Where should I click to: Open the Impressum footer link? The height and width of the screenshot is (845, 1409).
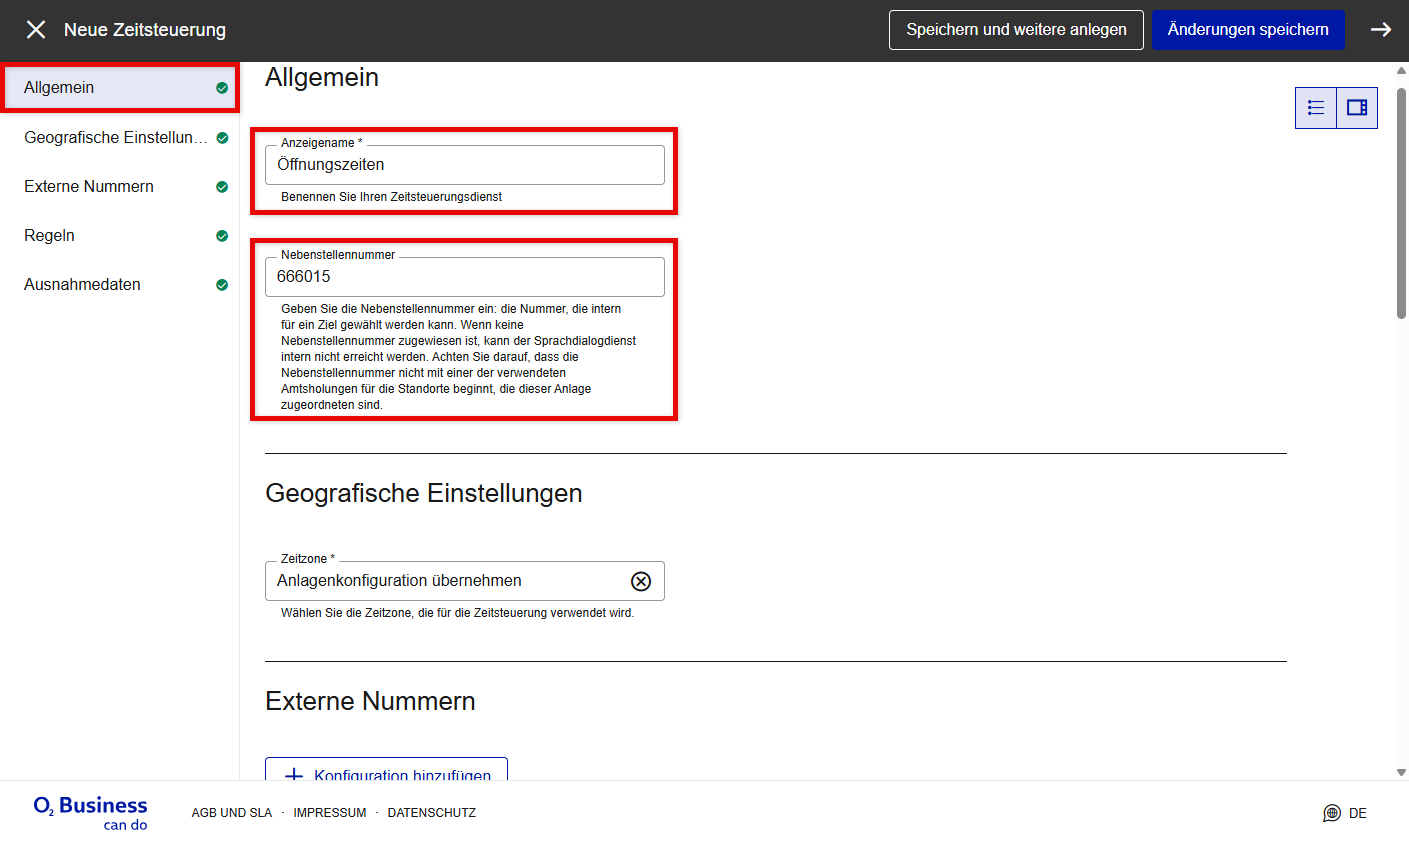(x=329, y=813)
